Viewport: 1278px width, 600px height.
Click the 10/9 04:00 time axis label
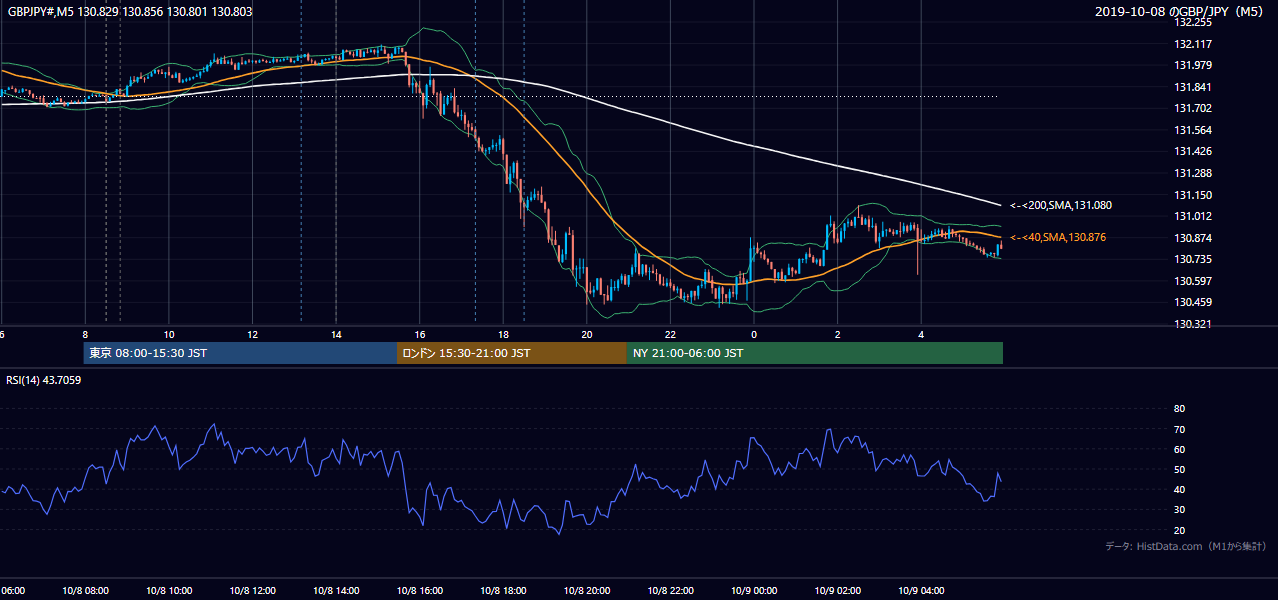click(x=921, y=591)
